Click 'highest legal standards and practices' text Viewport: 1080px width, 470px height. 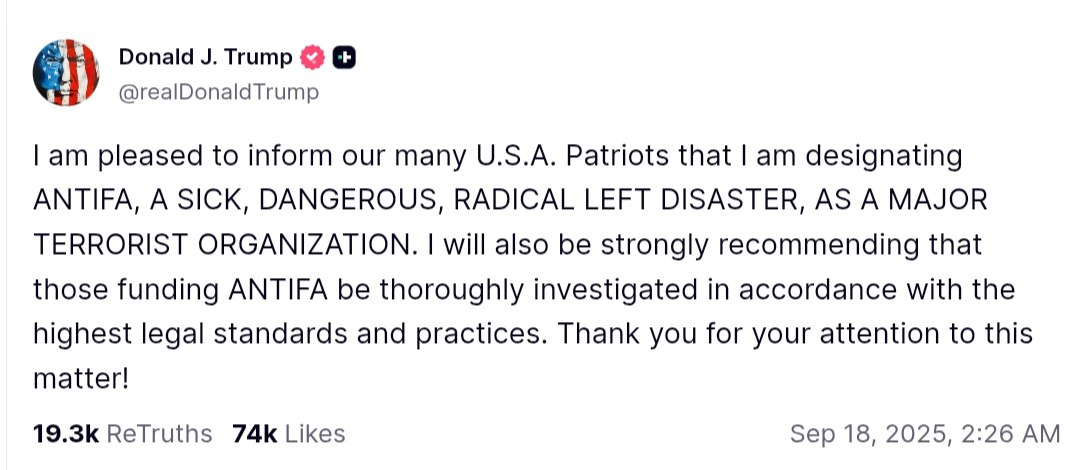[x=290, y=334]
